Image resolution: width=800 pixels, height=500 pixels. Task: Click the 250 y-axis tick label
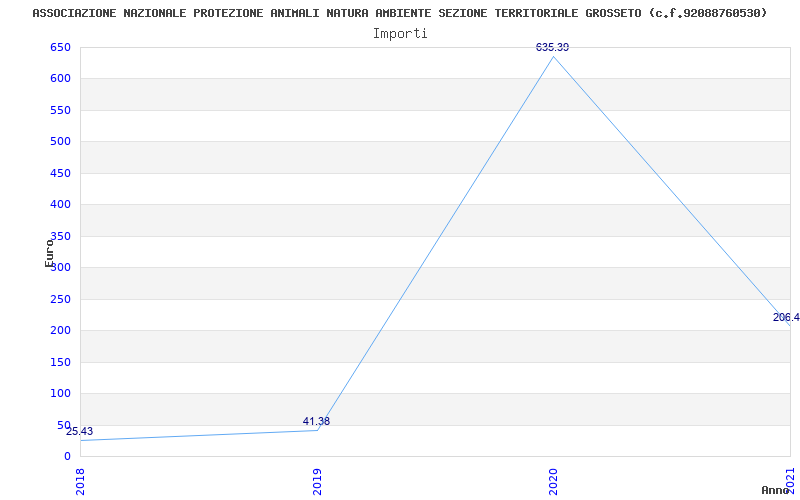pos(60,299)
